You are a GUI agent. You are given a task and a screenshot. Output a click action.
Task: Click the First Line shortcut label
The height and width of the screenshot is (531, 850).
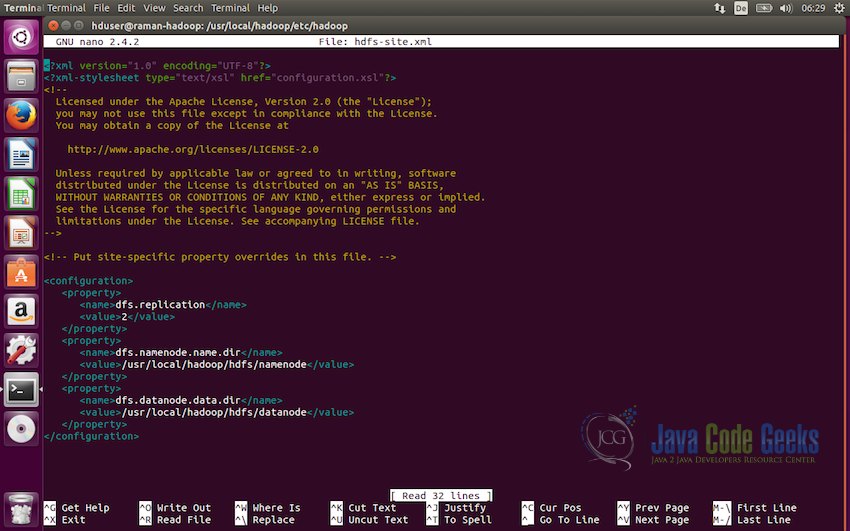767,508
